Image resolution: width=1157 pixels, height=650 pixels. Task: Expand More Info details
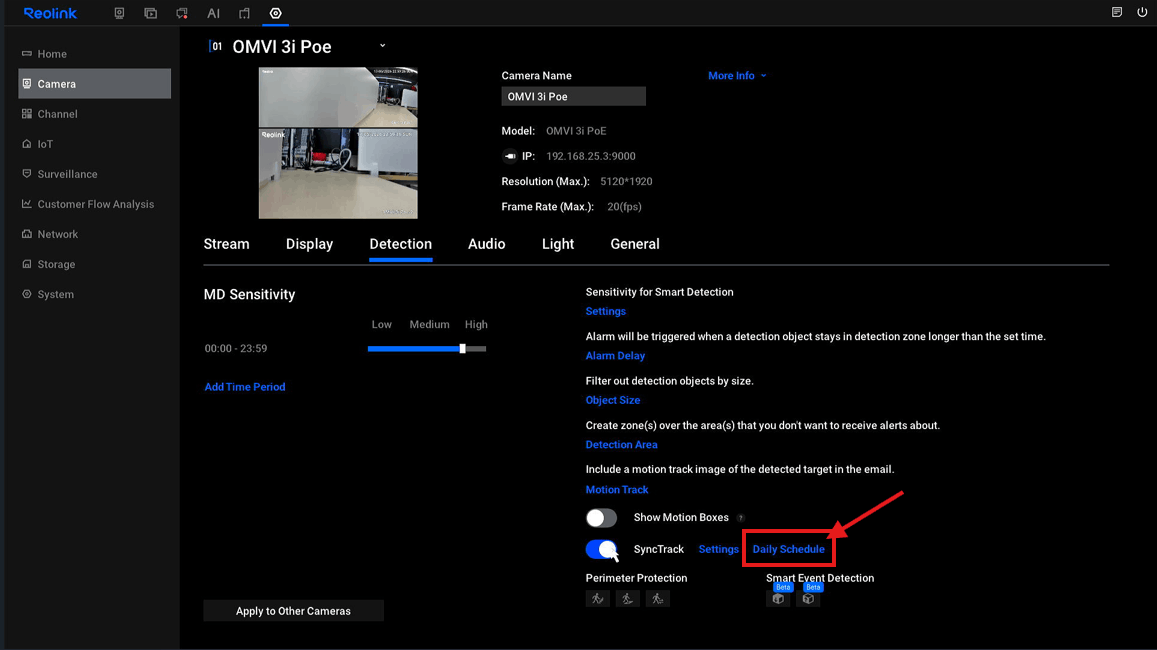(x=737, y=76)
